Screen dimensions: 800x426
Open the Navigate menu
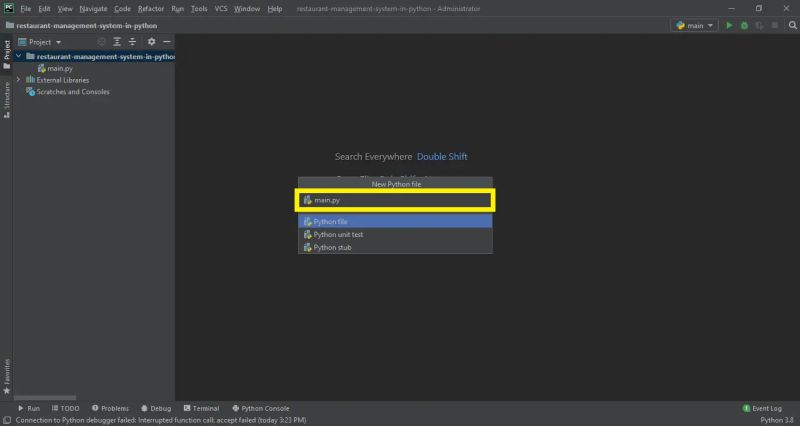(93, 9)
